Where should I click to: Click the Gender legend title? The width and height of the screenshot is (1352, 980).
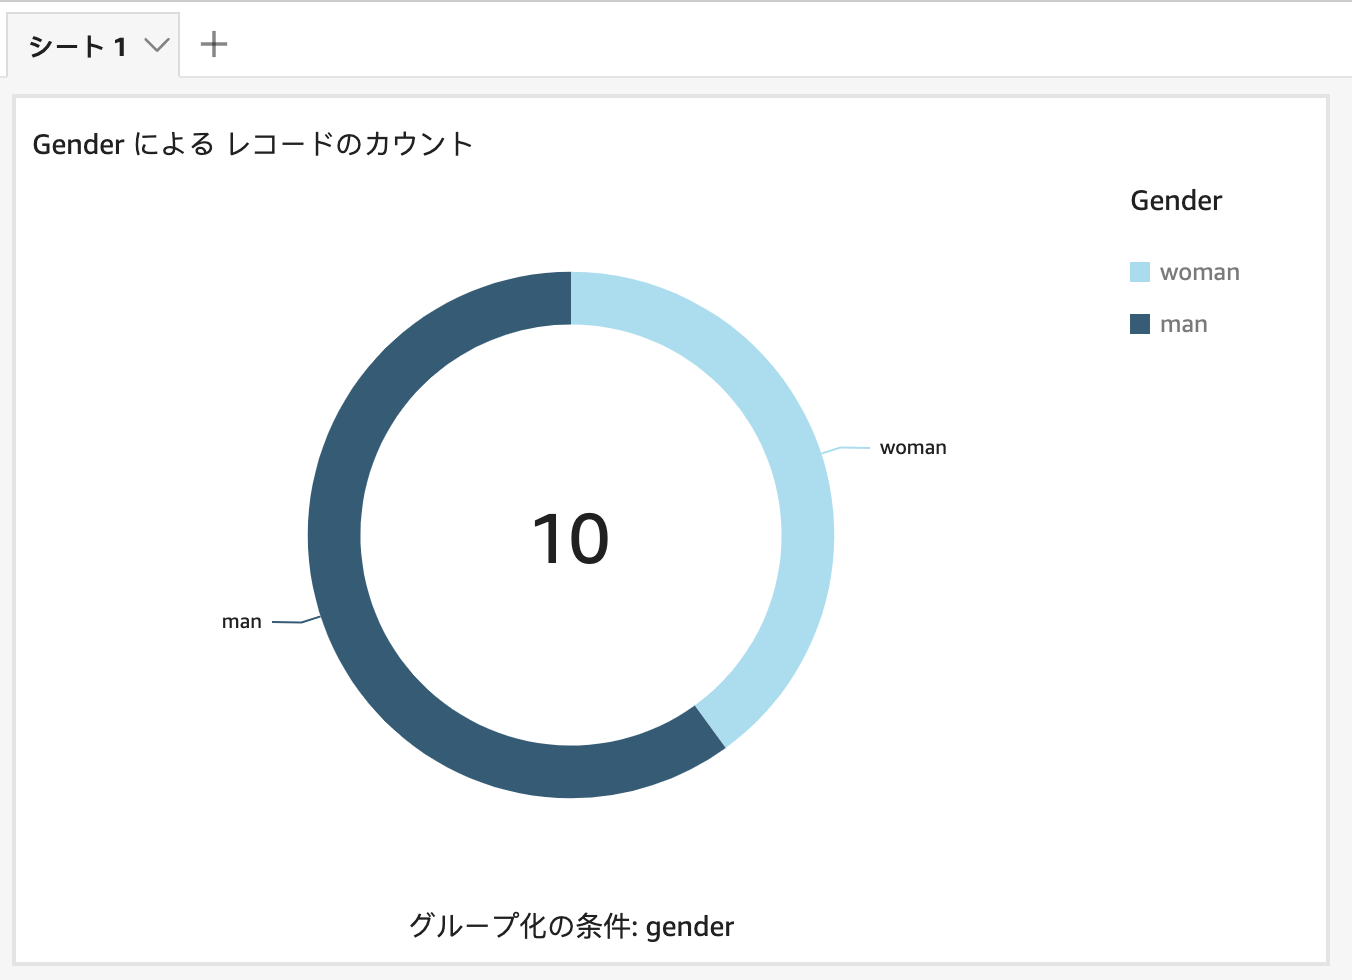click(x=1176, y=200)
